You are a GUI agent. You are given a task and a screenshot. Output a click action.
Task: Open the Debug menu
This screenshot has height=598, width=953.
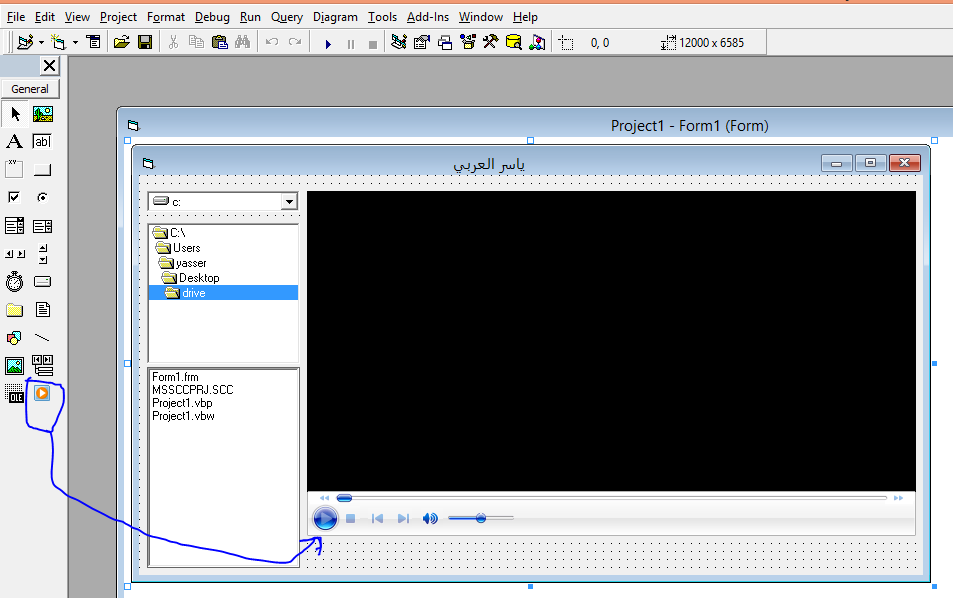click(212, 17)
